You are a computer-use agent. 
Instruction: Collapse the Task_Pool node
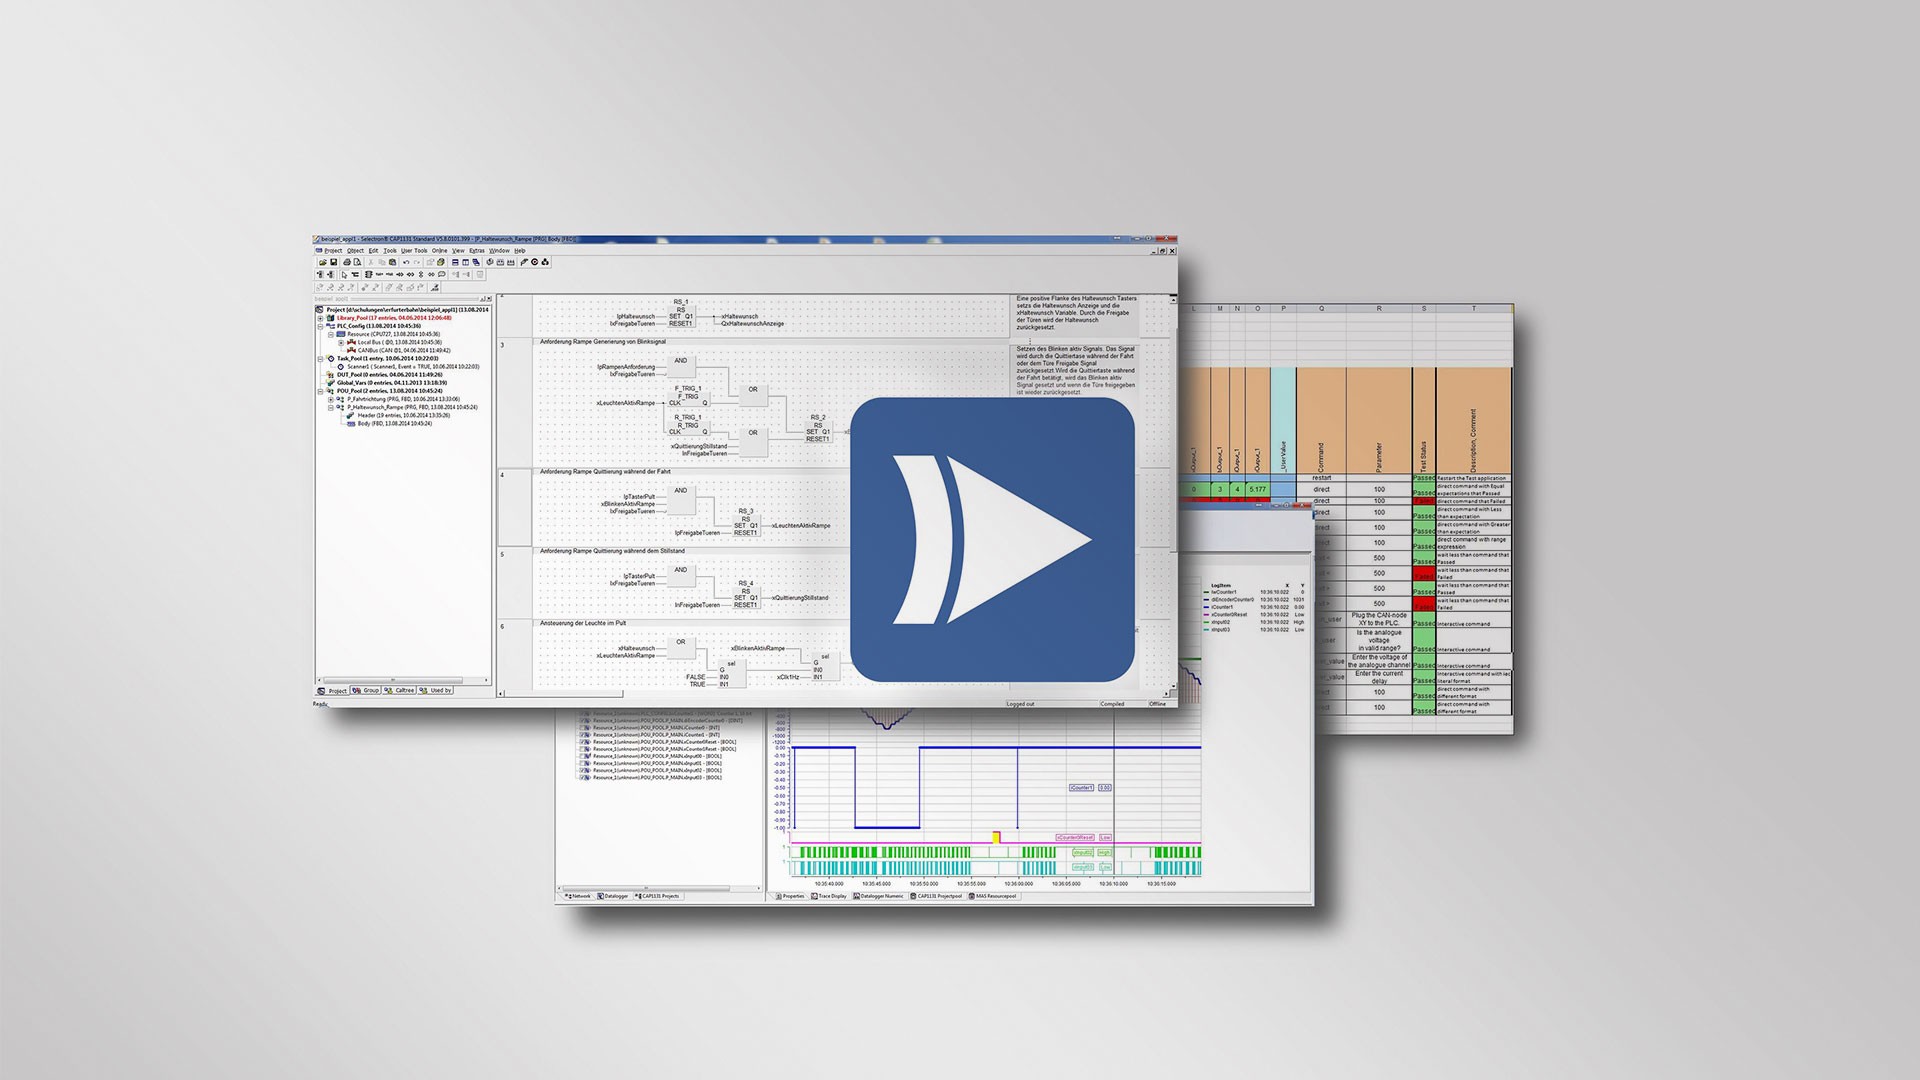click(x=320, y=359)
